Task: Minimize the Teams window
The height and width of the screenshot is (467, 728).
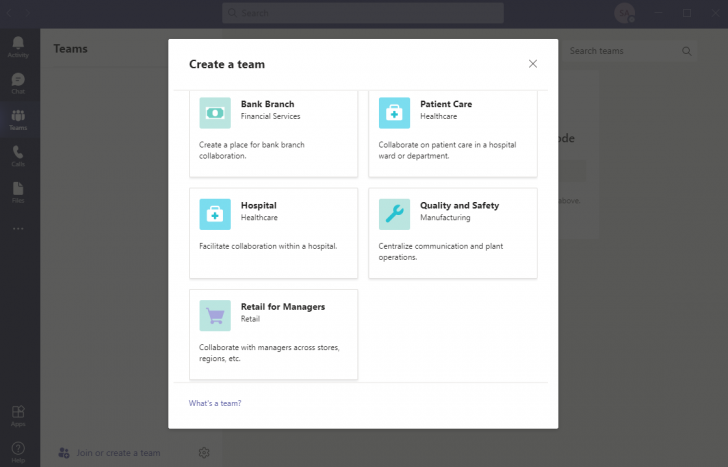Action: pyautogui.click(x=658, y=13)
